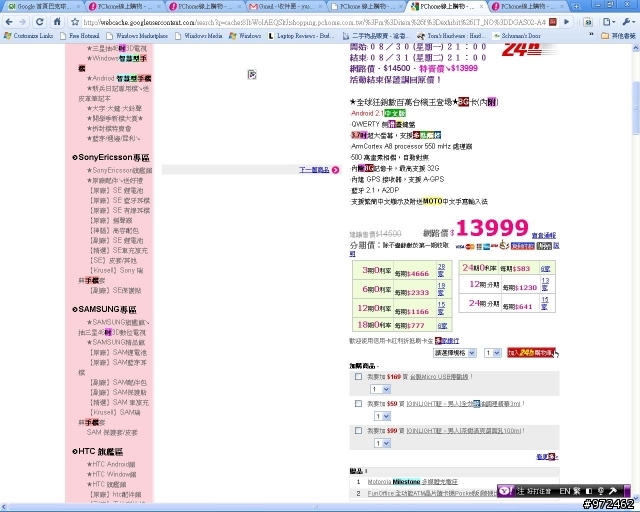The height and width of the screenshot is (512, 640).
Task: Open ★HTC Android sidebar link
Action: point(111,464)
